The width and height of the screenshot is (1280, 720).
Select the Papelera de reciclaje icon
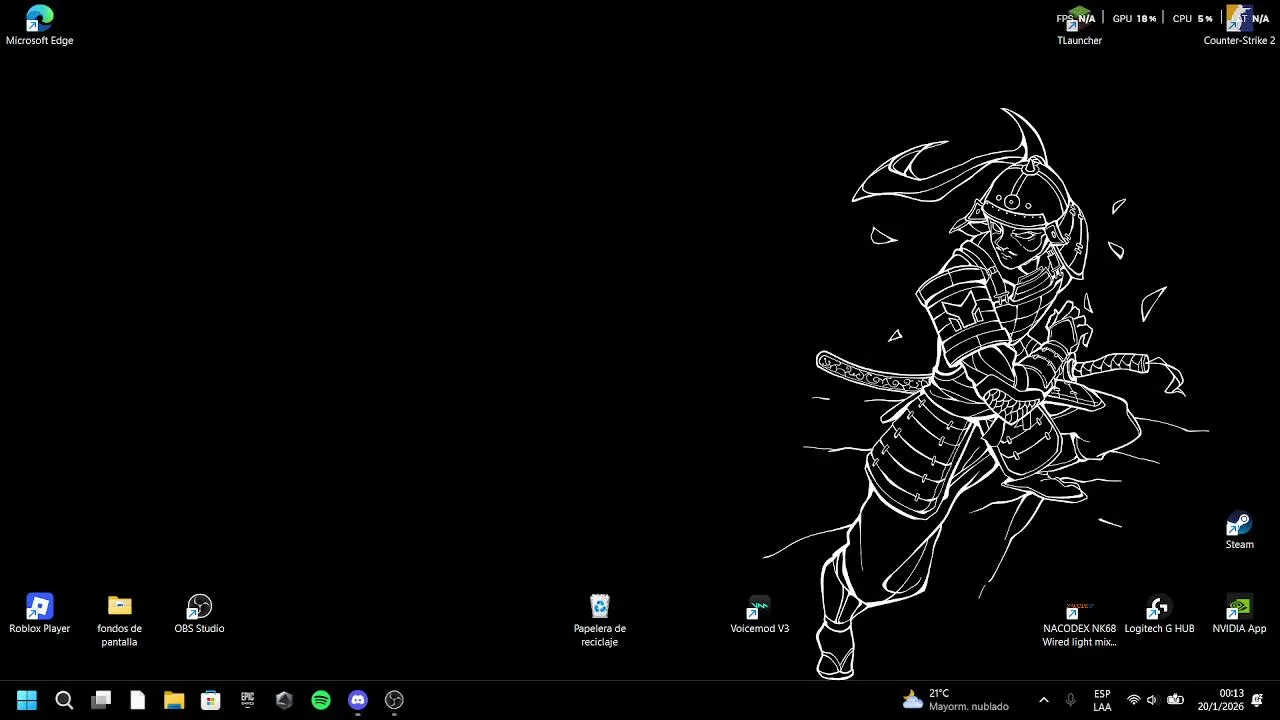(x=599, y=621)
